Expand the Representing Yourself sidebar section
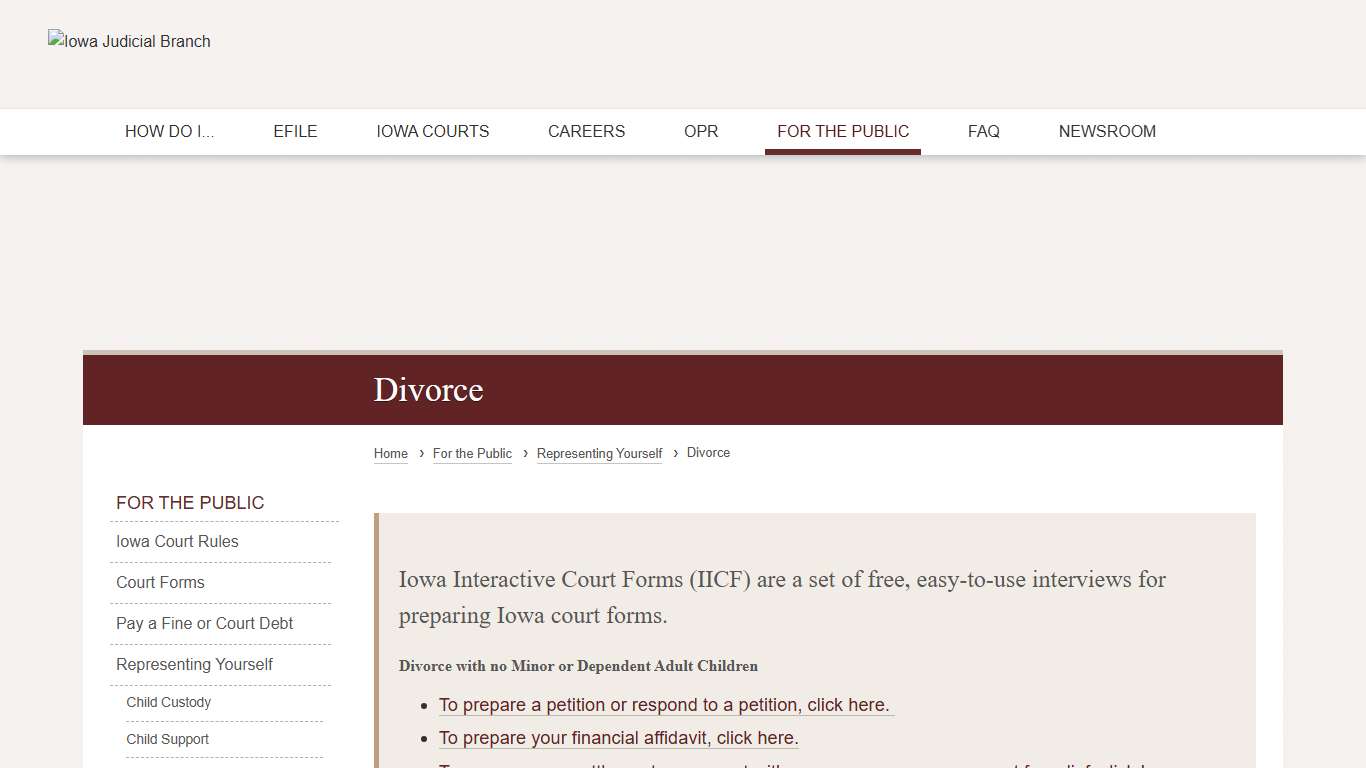 point(194,664)
